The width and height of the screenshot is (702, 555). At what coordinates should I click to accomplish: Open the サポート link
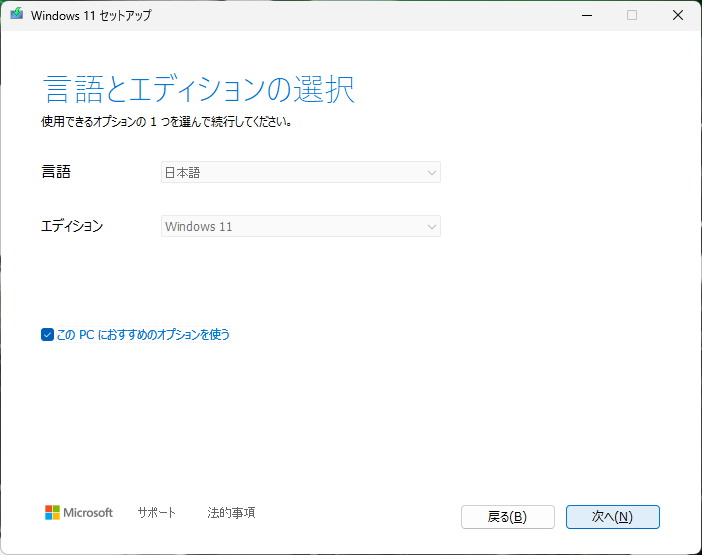(x=157, y=512)
